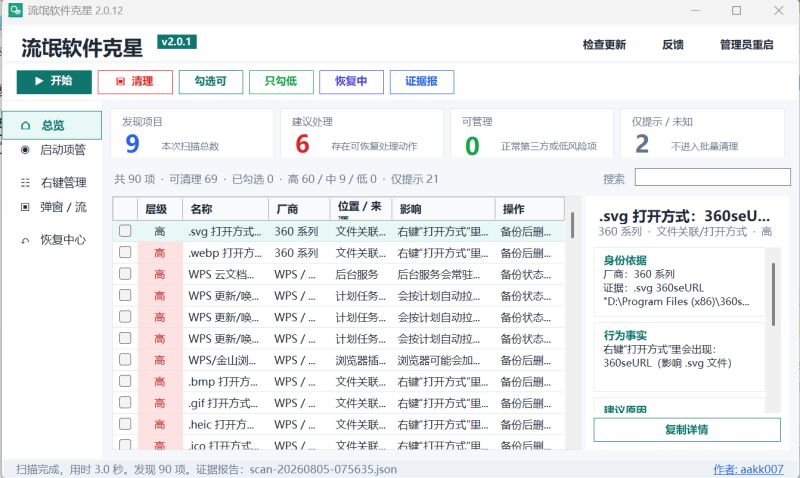Viewport: 800px width, 478px height.
Task: Click the 恢复中 button
Action: [351, 82]
